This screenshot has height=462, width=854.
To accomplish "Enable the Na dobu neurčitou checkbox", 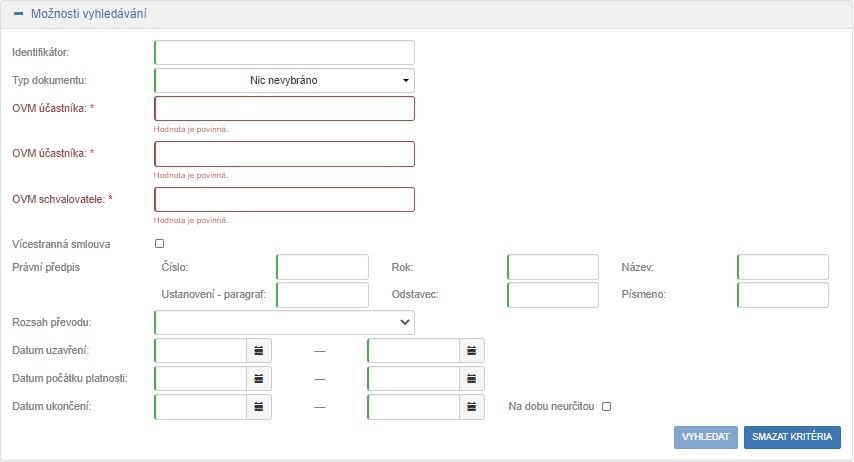I will pos(606,406).
